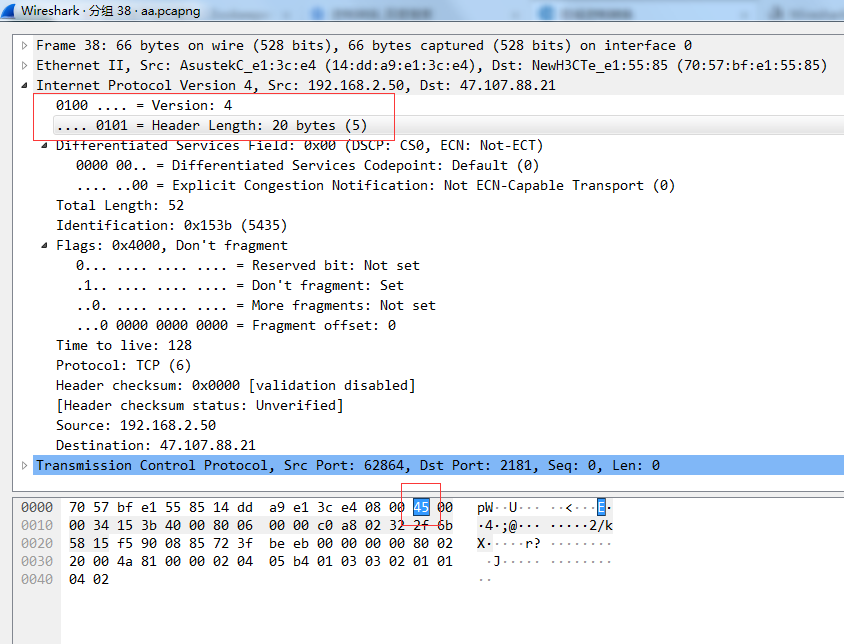
Task: Click the Wireshark shark fin title icon
Action: 8,10
